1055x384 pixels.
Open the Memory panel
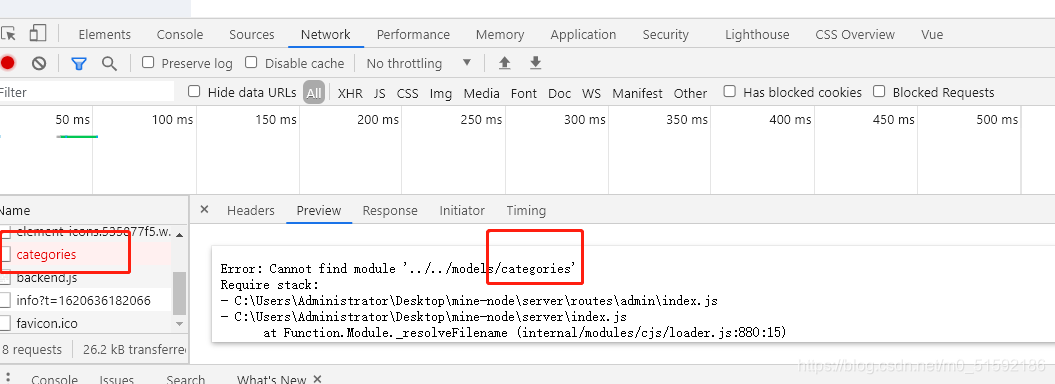[x=500, y=34]
